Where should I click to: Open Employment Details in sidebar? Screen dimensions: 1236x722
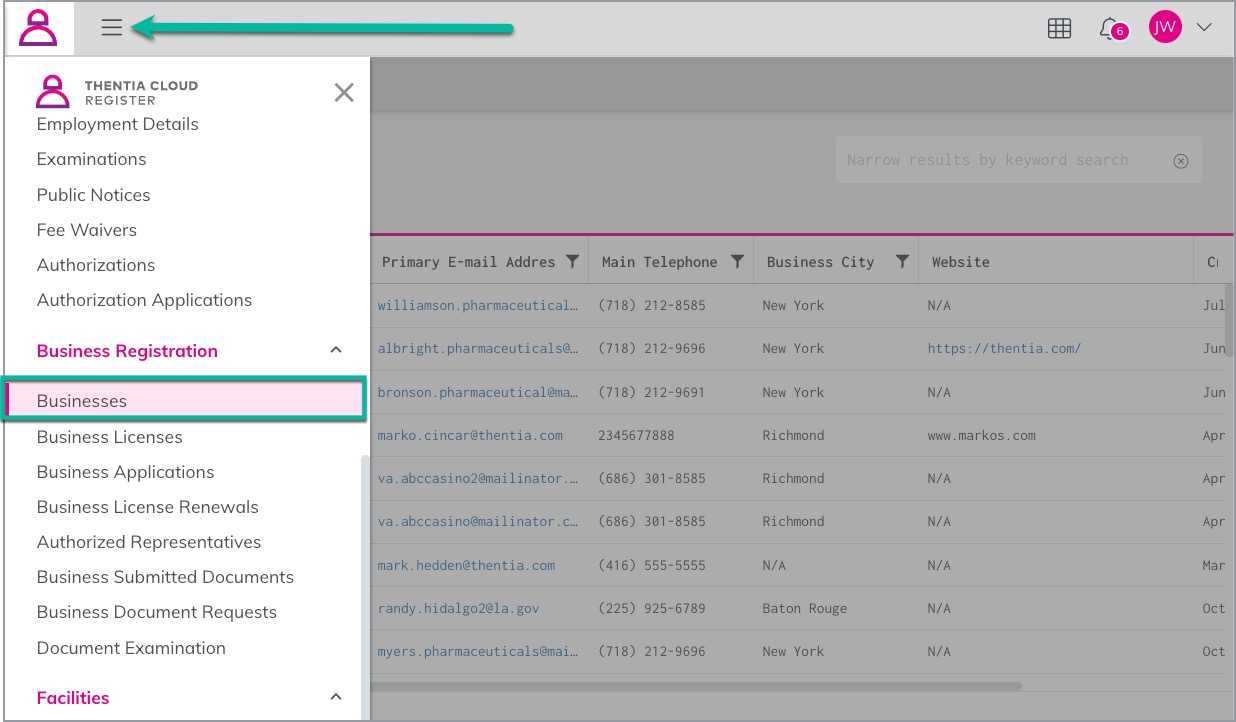click(x=118, y=124)
